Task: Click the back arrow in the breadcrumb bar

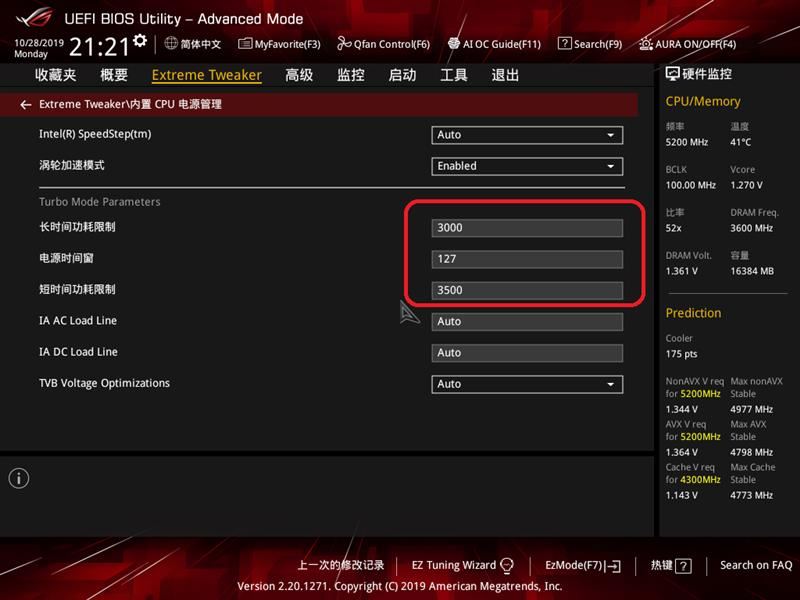Action: [26, 105]
